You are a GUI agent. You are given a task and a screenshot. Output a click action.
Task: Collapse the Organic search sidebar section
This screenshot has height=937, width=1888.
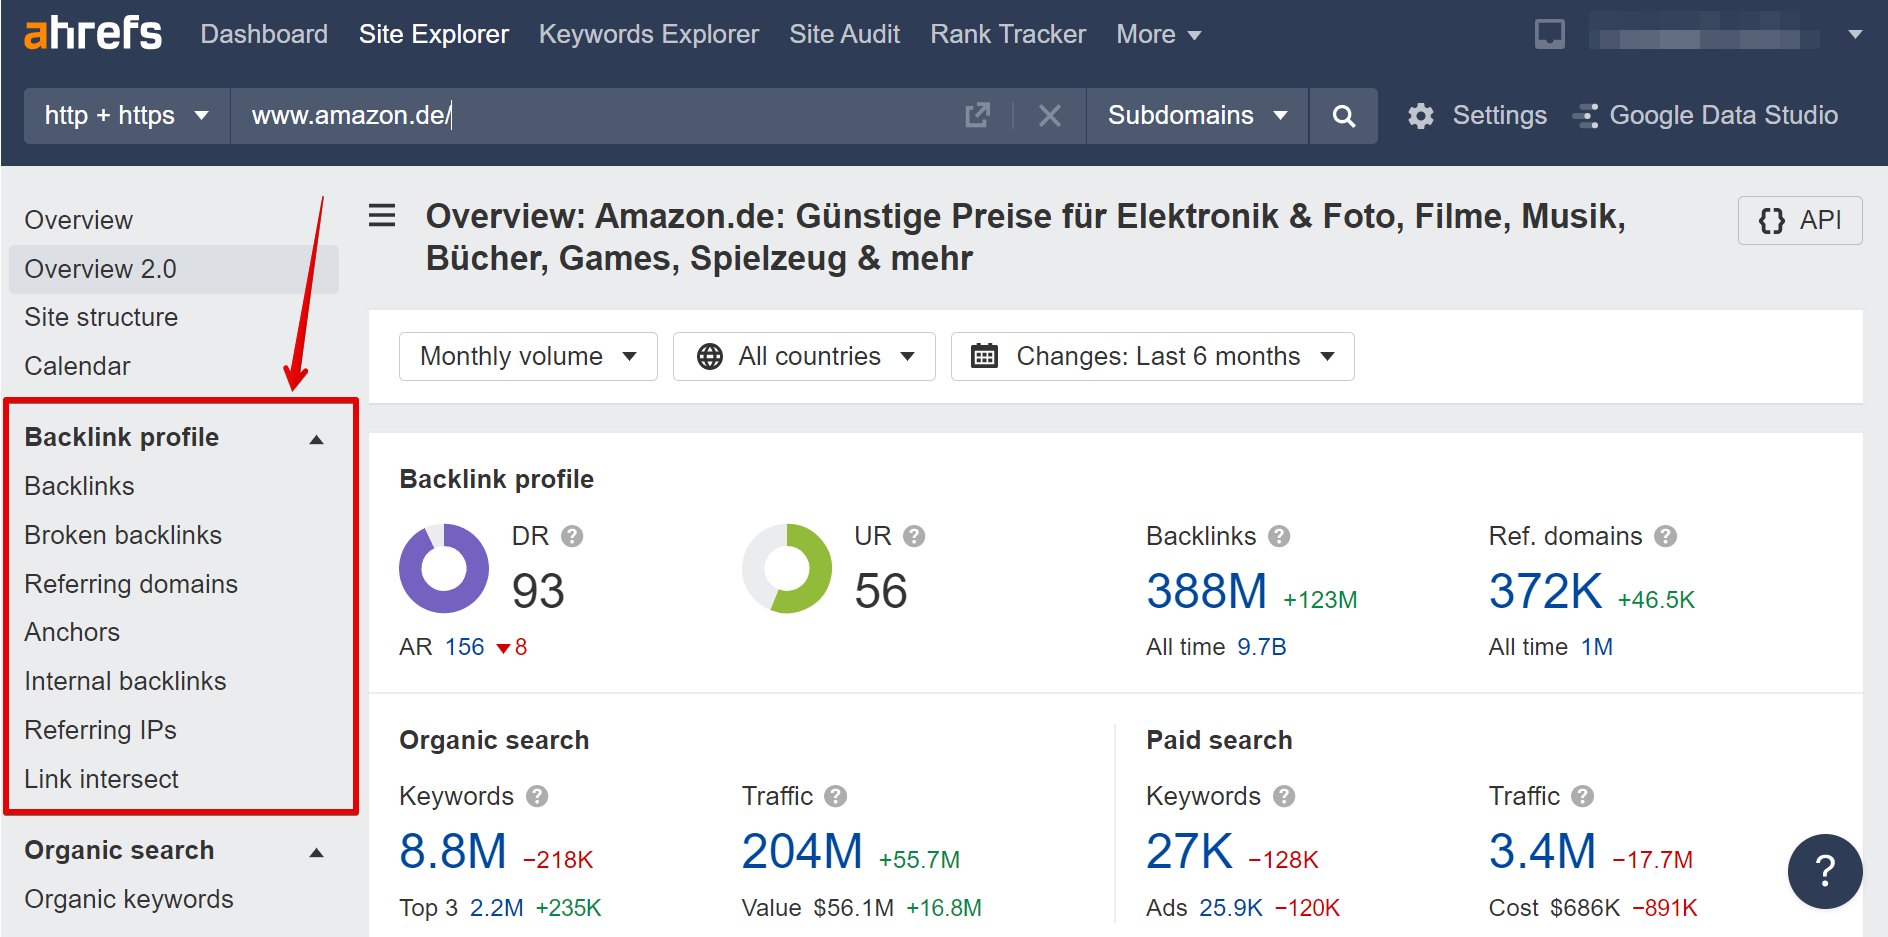316,851
